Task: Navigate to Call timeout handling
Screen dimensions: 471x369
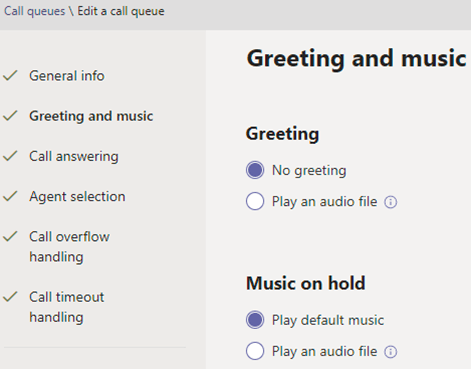Action: pyautogui.click(x=67, y=307)
